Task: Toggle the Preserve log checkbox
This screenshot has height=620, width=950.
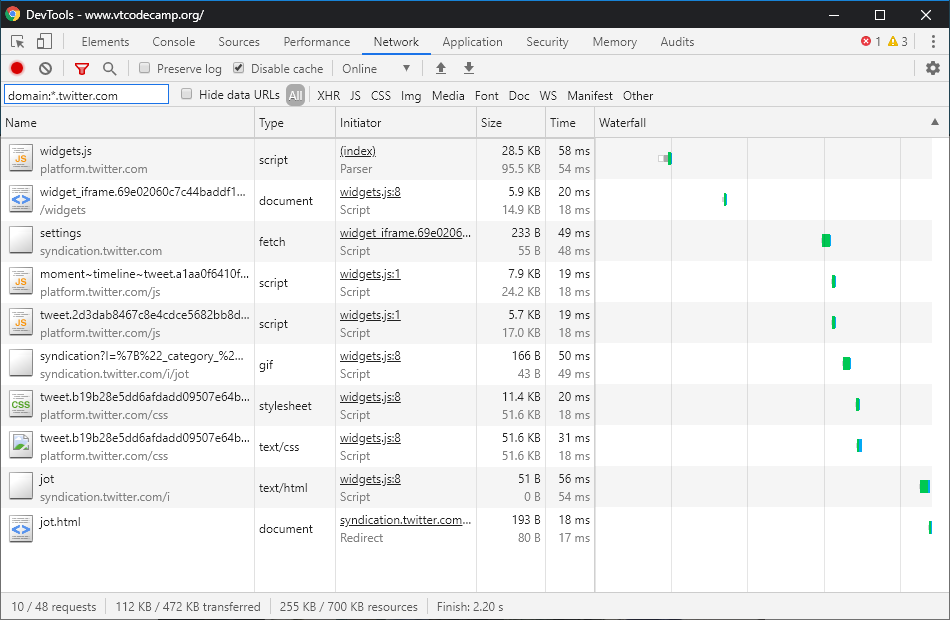Action: [x=144, y=68]
